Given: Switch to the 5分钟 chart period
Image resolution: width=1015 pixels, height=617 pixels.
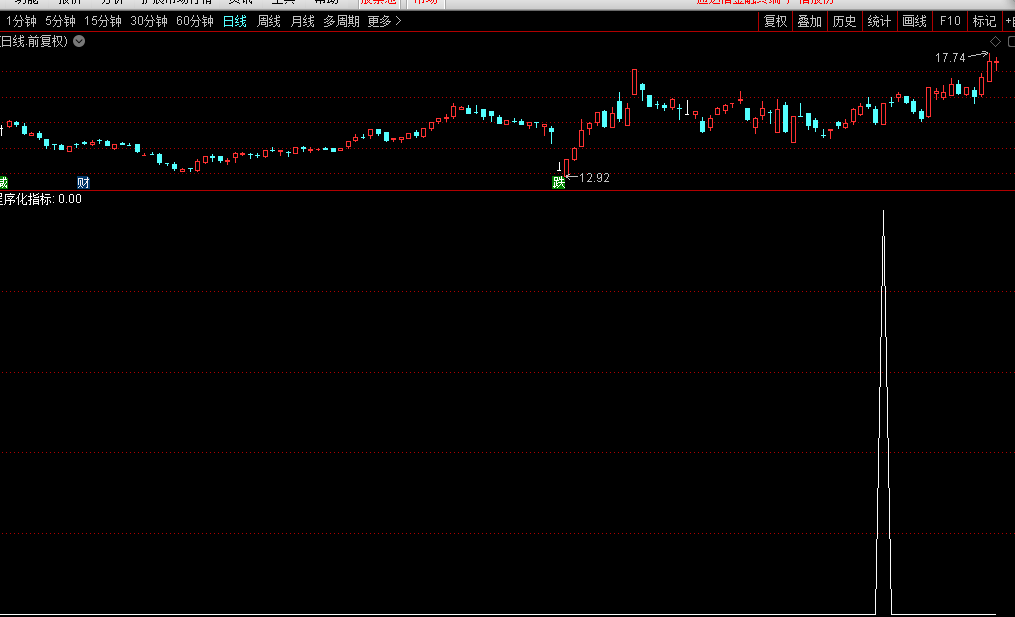Looking at the screenshot, I should pyautogui.click(x=60, y=21).
